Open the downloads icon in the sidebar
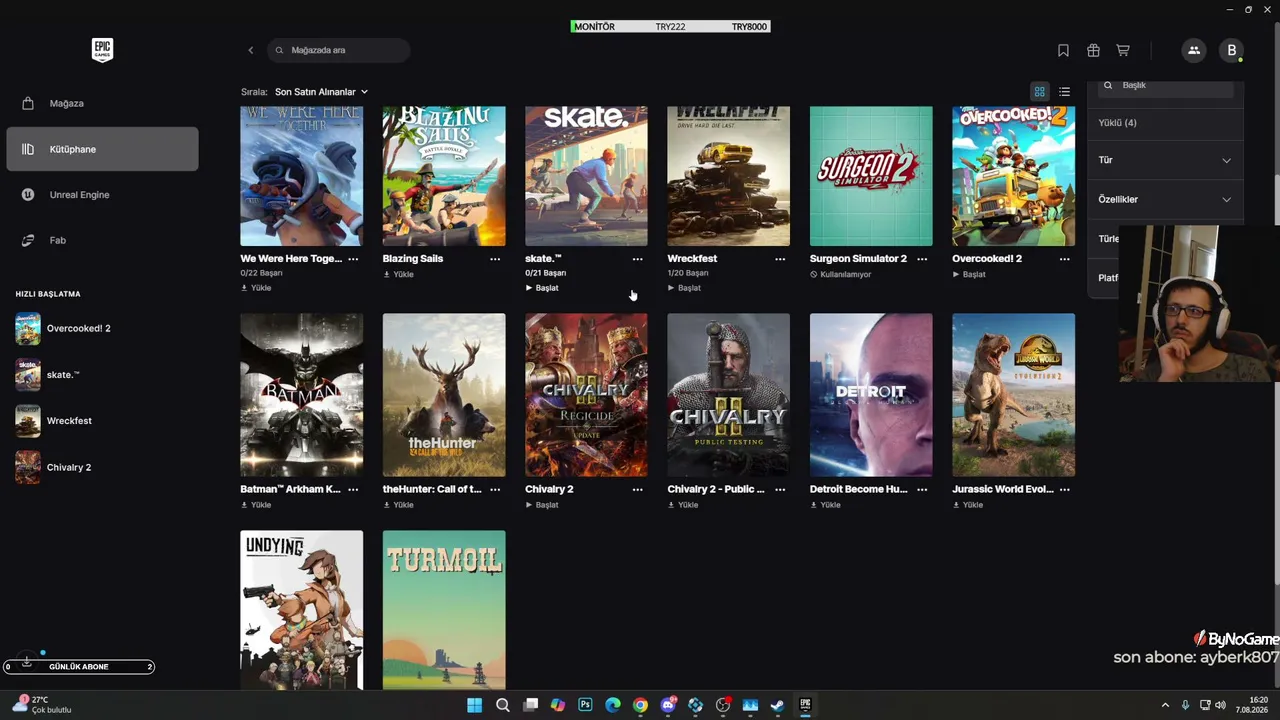Viewport: 1280px width, 720px height. (27, 661)
